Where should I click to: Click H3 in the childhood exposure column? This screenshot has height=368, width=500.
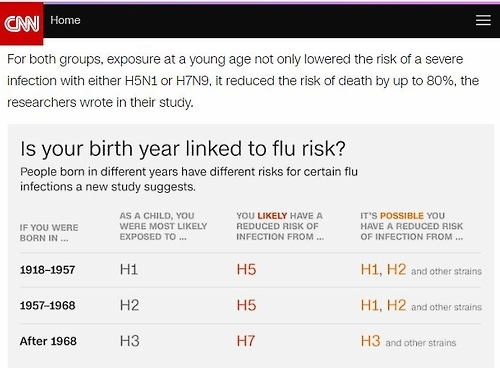130,341
